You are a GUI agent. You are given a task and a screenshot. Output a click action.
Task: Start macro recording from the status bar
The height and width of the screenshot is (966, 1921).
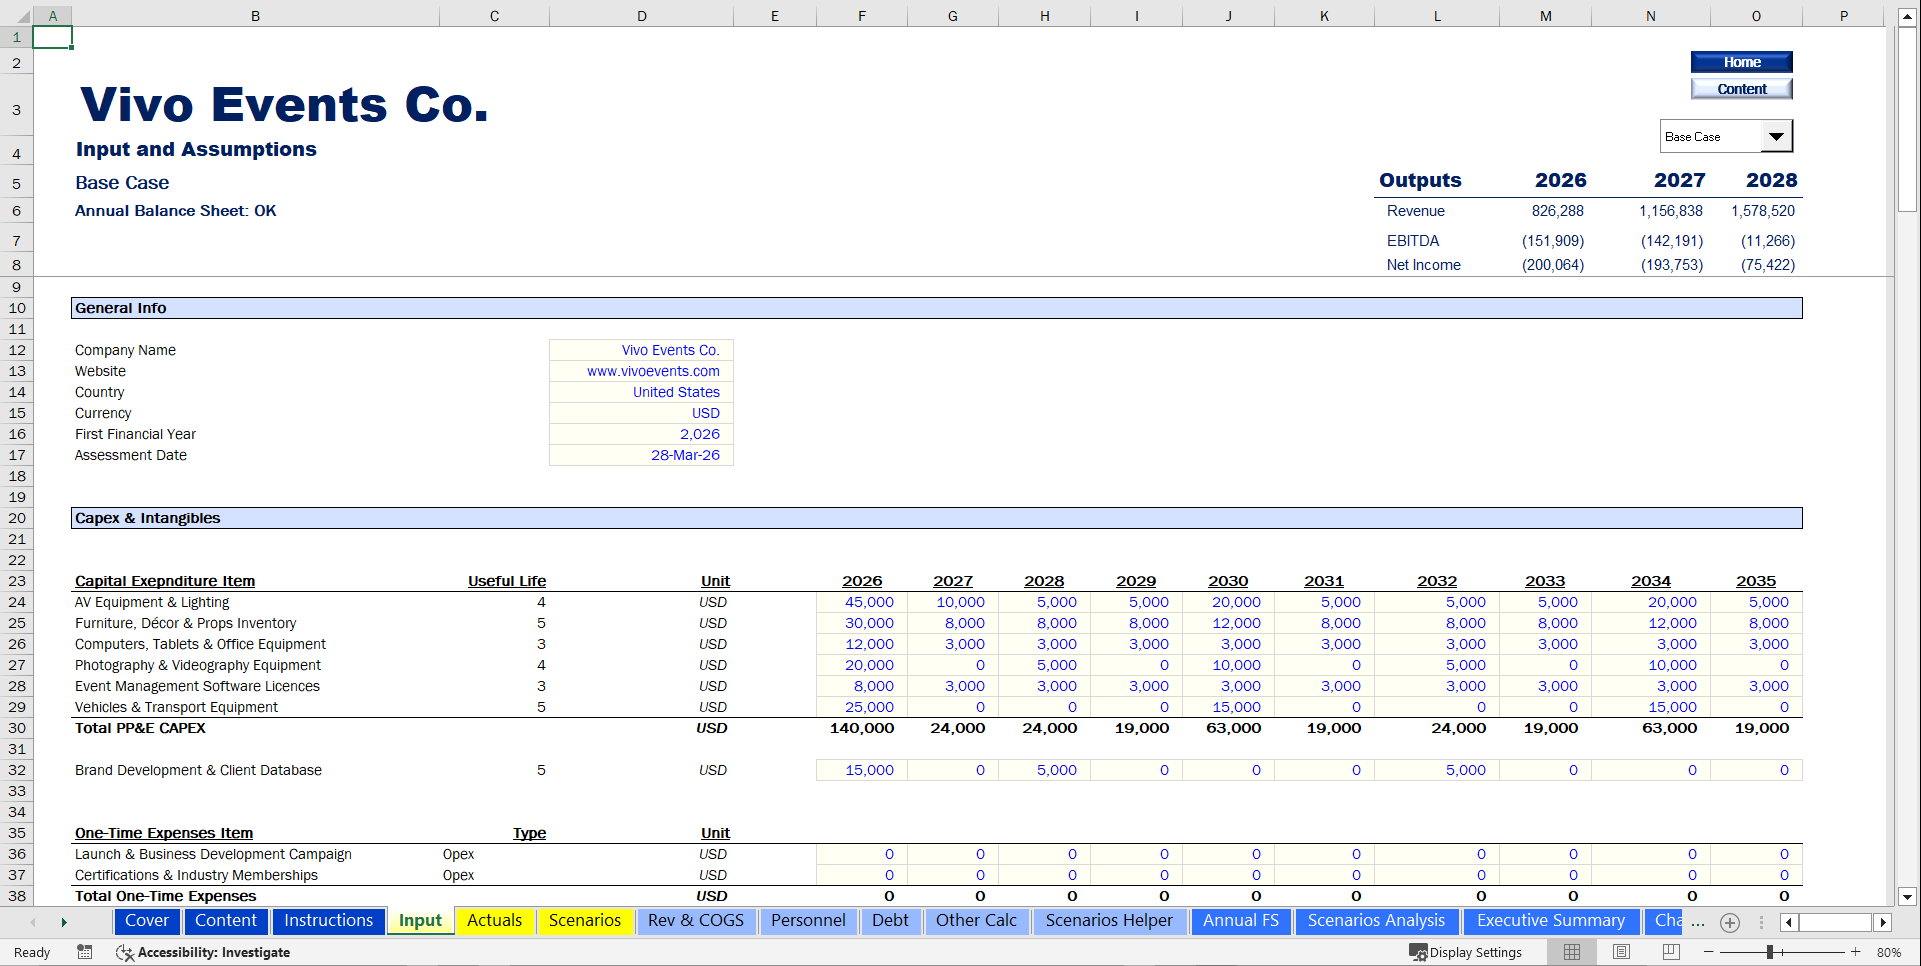[x=85, y=952]
